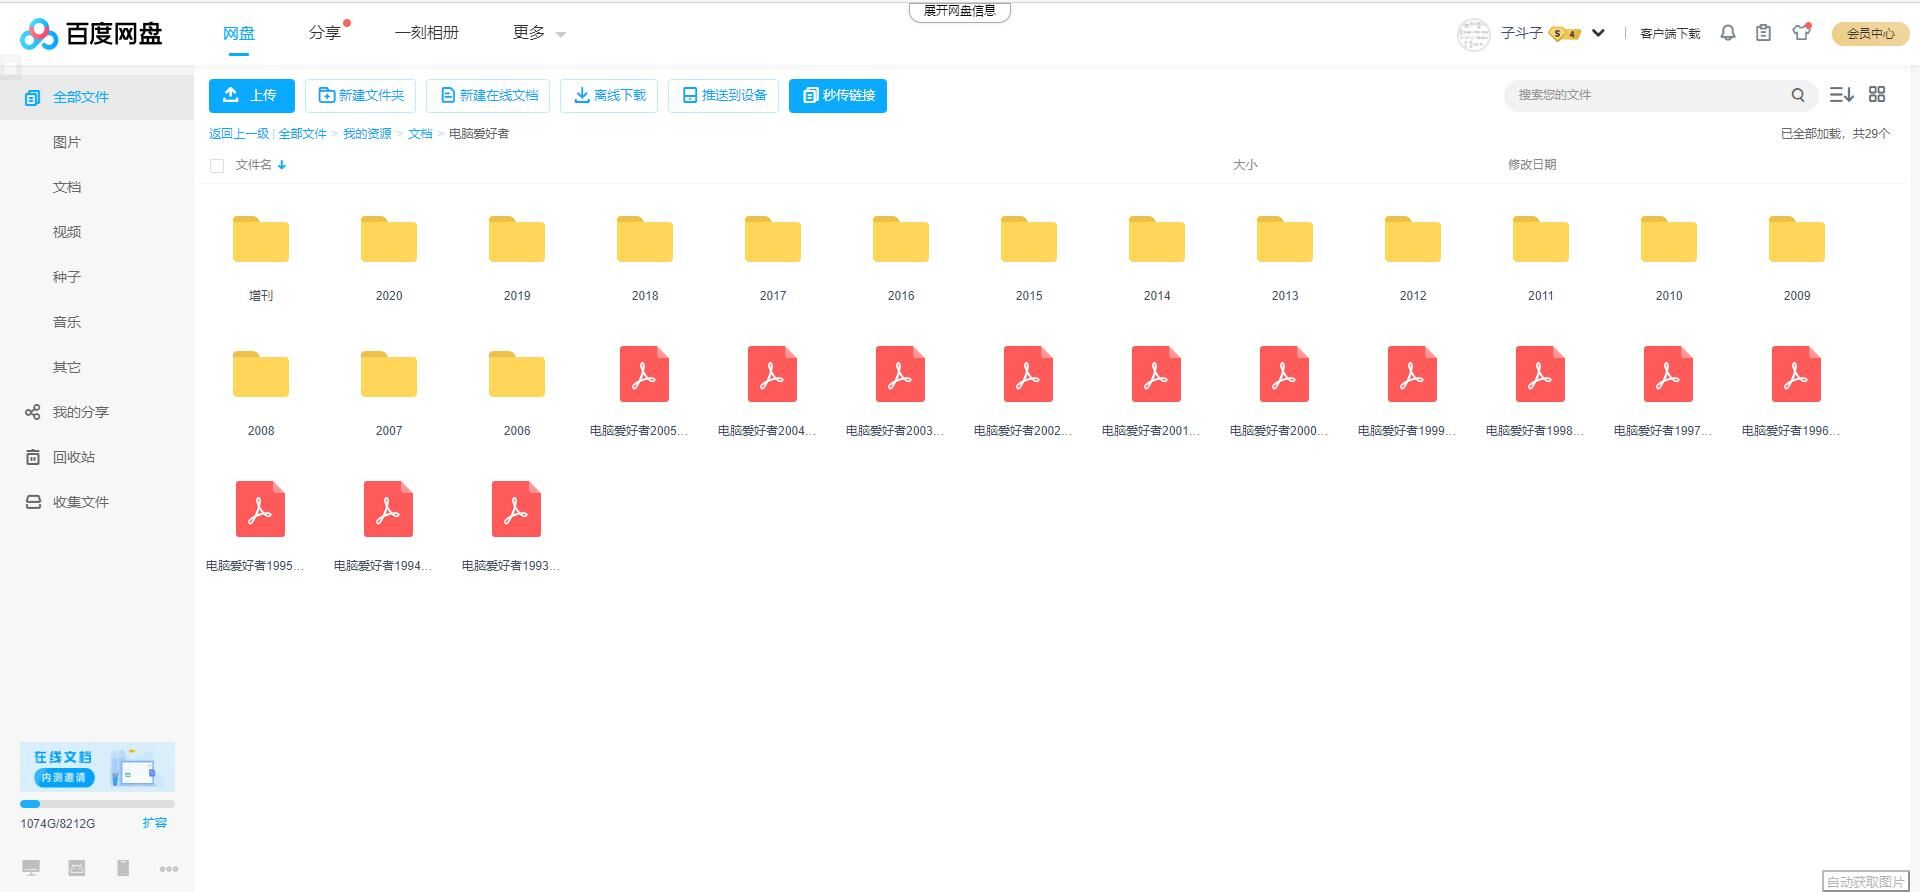Expand the account menu arrow next to 子斗子
The height and width of the screenshot is (892, 1920).
click(x=1598, y=33)
